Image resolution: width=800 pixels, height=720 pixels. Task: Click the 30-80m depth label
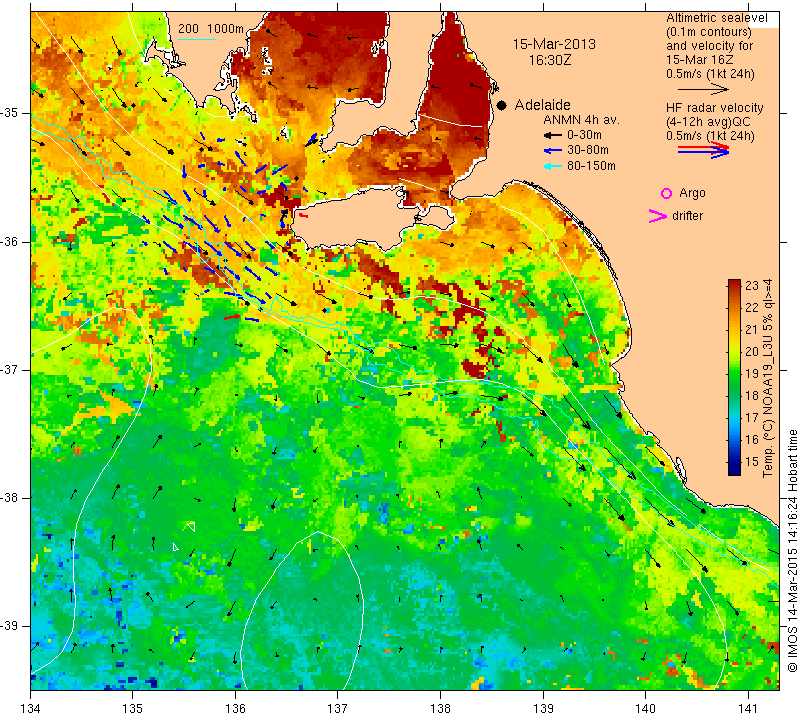point(588,150)
